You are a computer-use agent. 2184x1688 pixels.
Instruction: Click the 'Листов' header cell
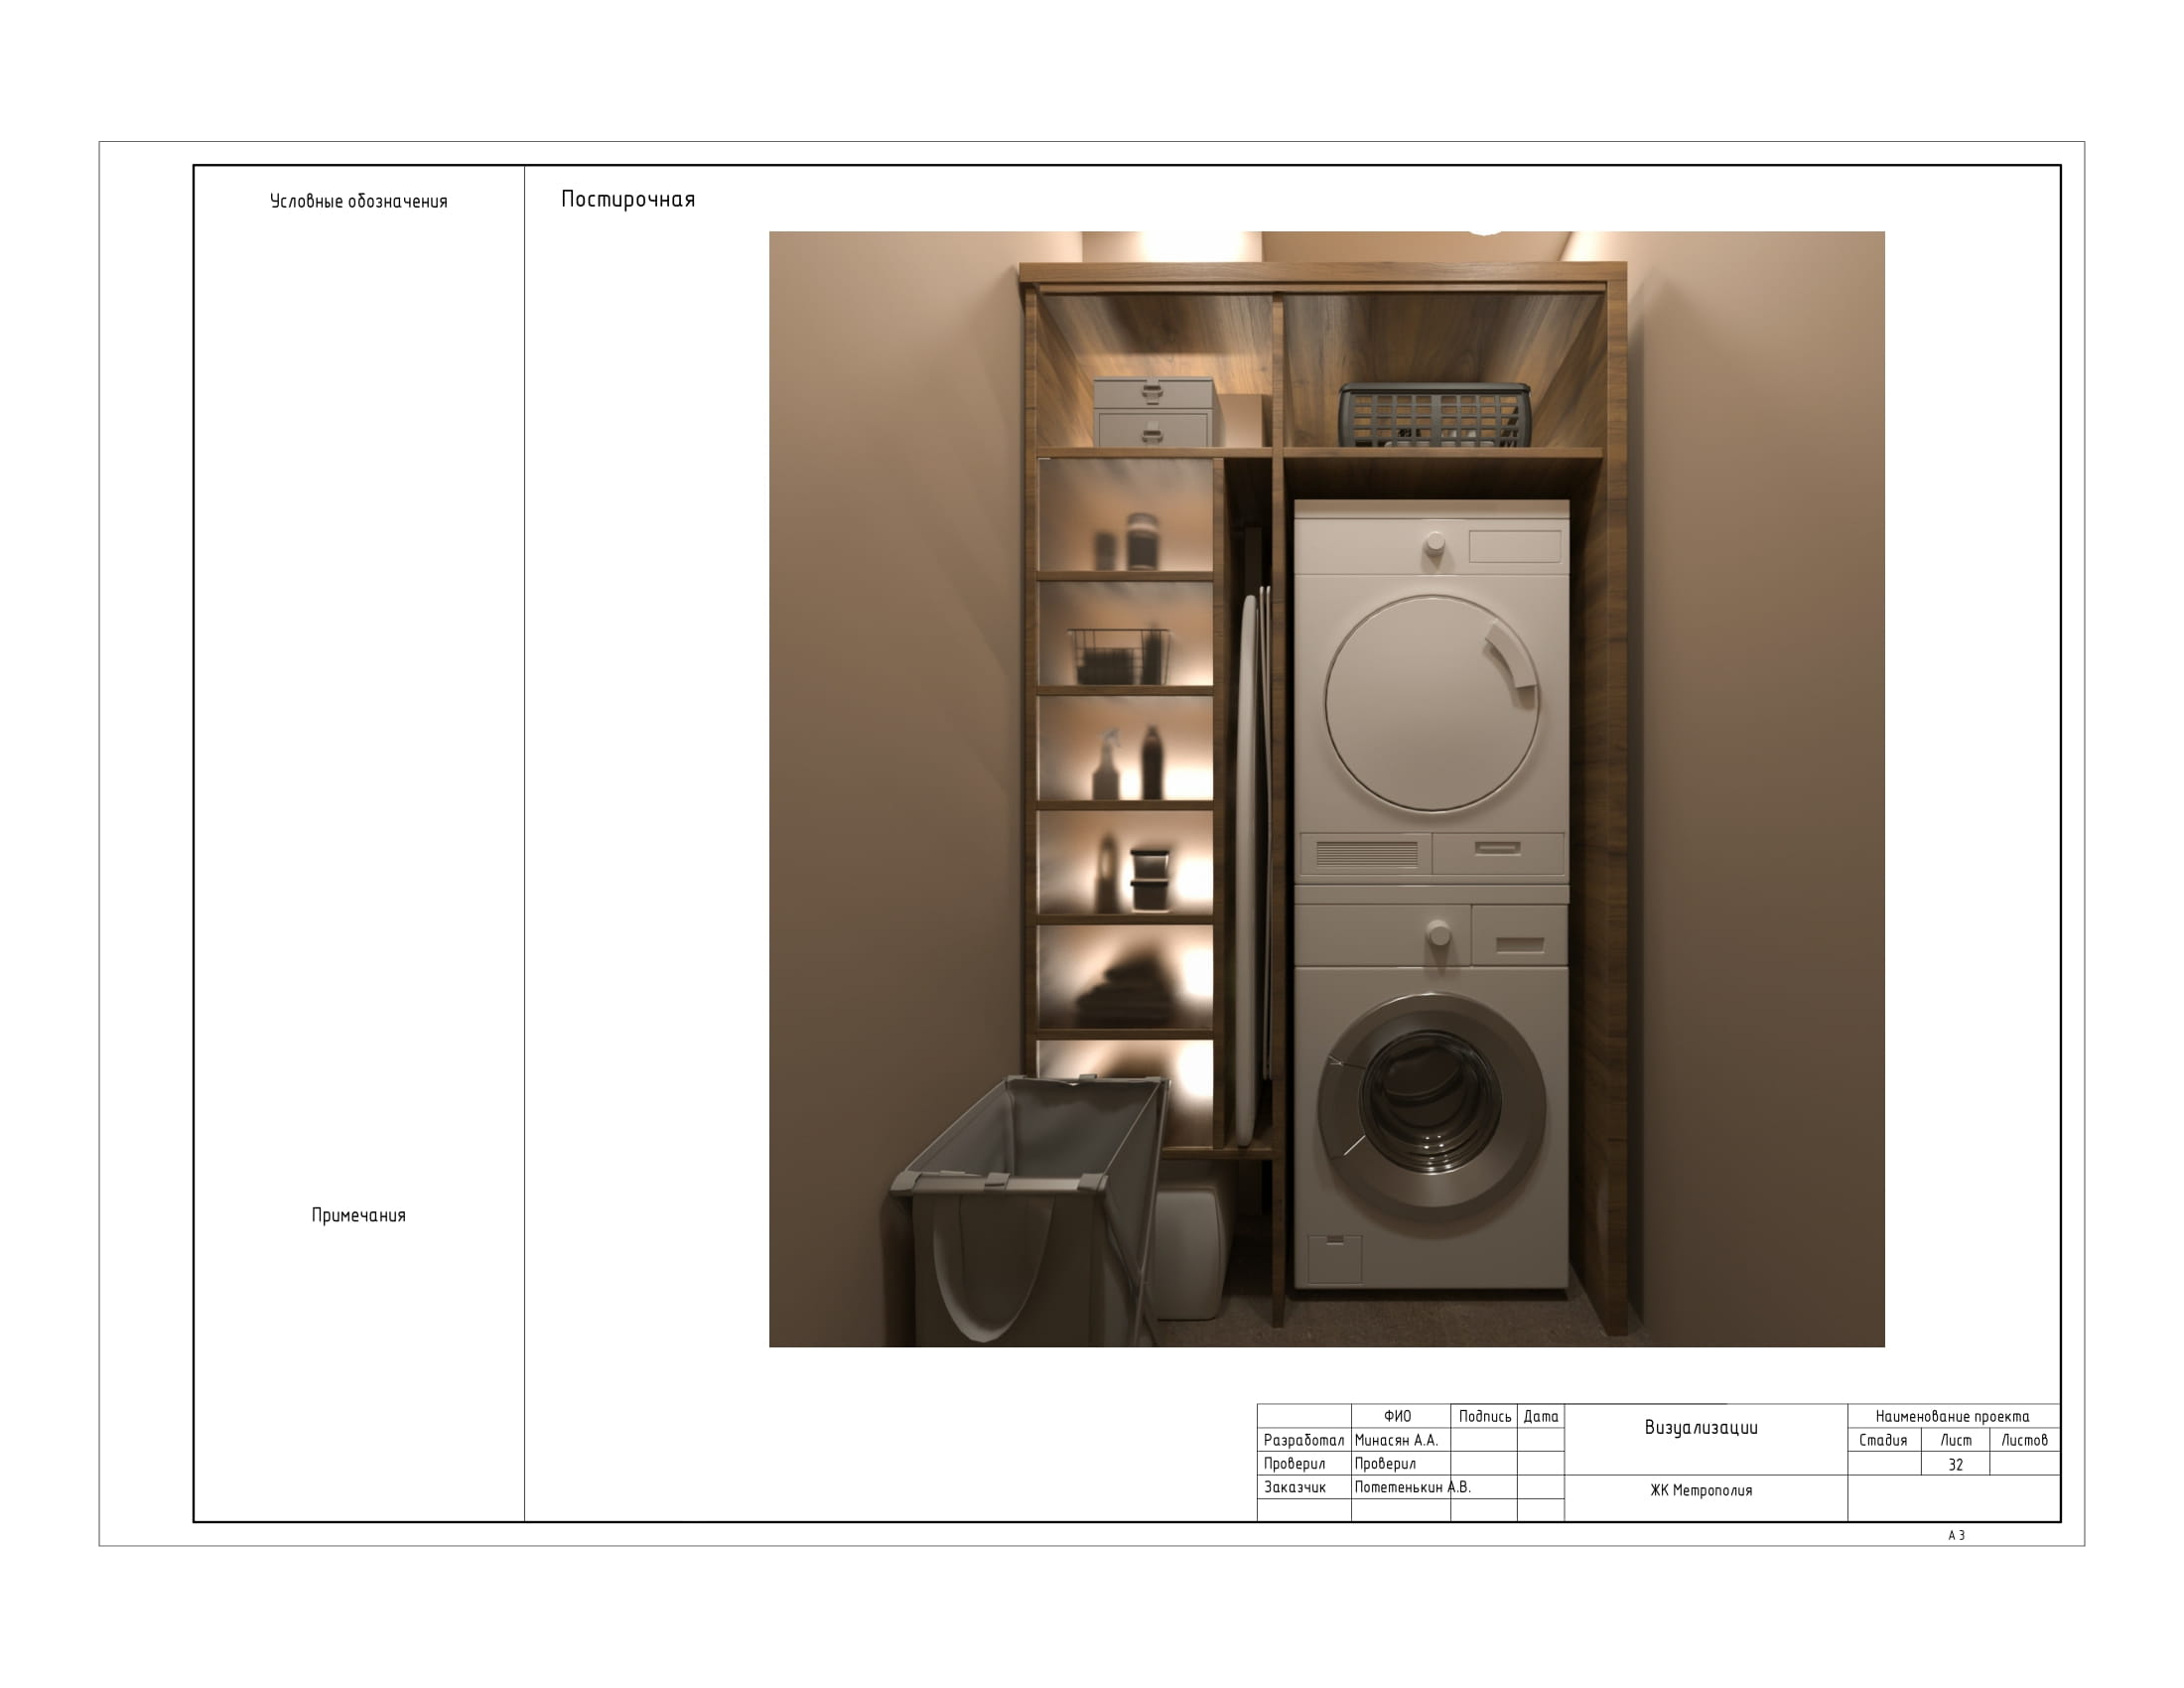point(2025,1440)
